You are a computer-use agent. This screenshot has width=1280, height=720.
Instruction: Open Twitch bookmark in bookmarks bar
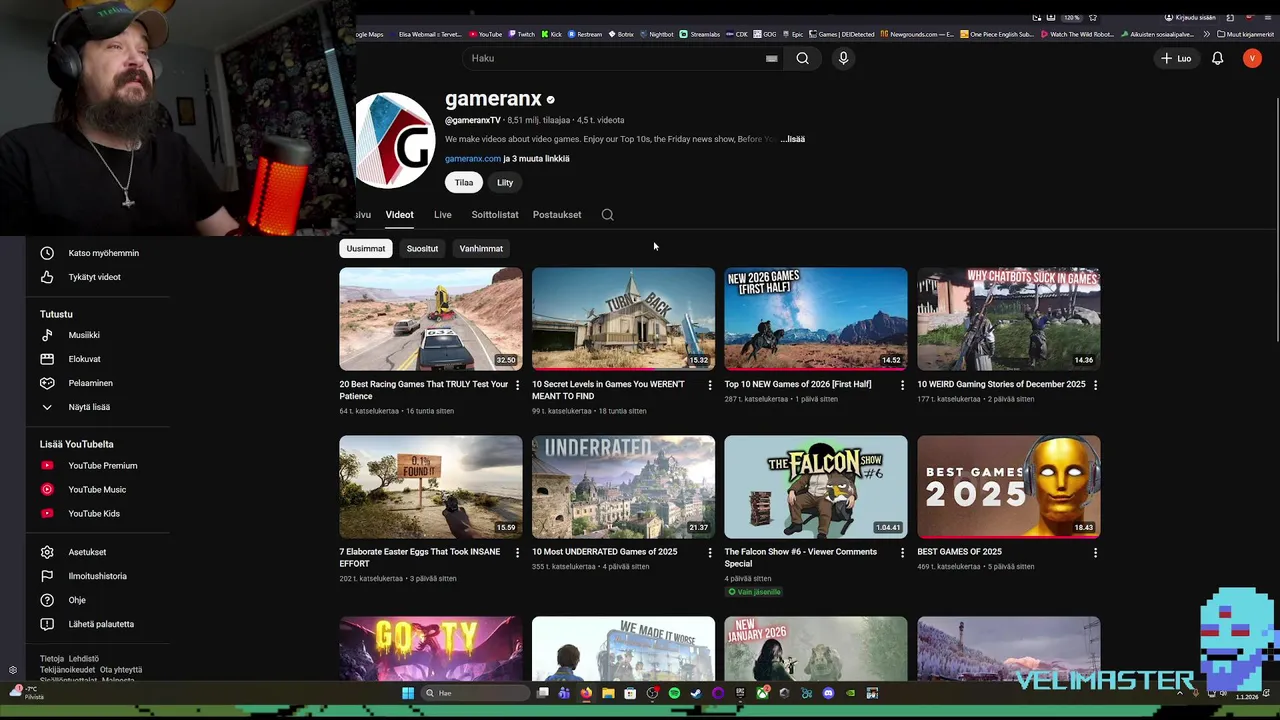(521, 34)
